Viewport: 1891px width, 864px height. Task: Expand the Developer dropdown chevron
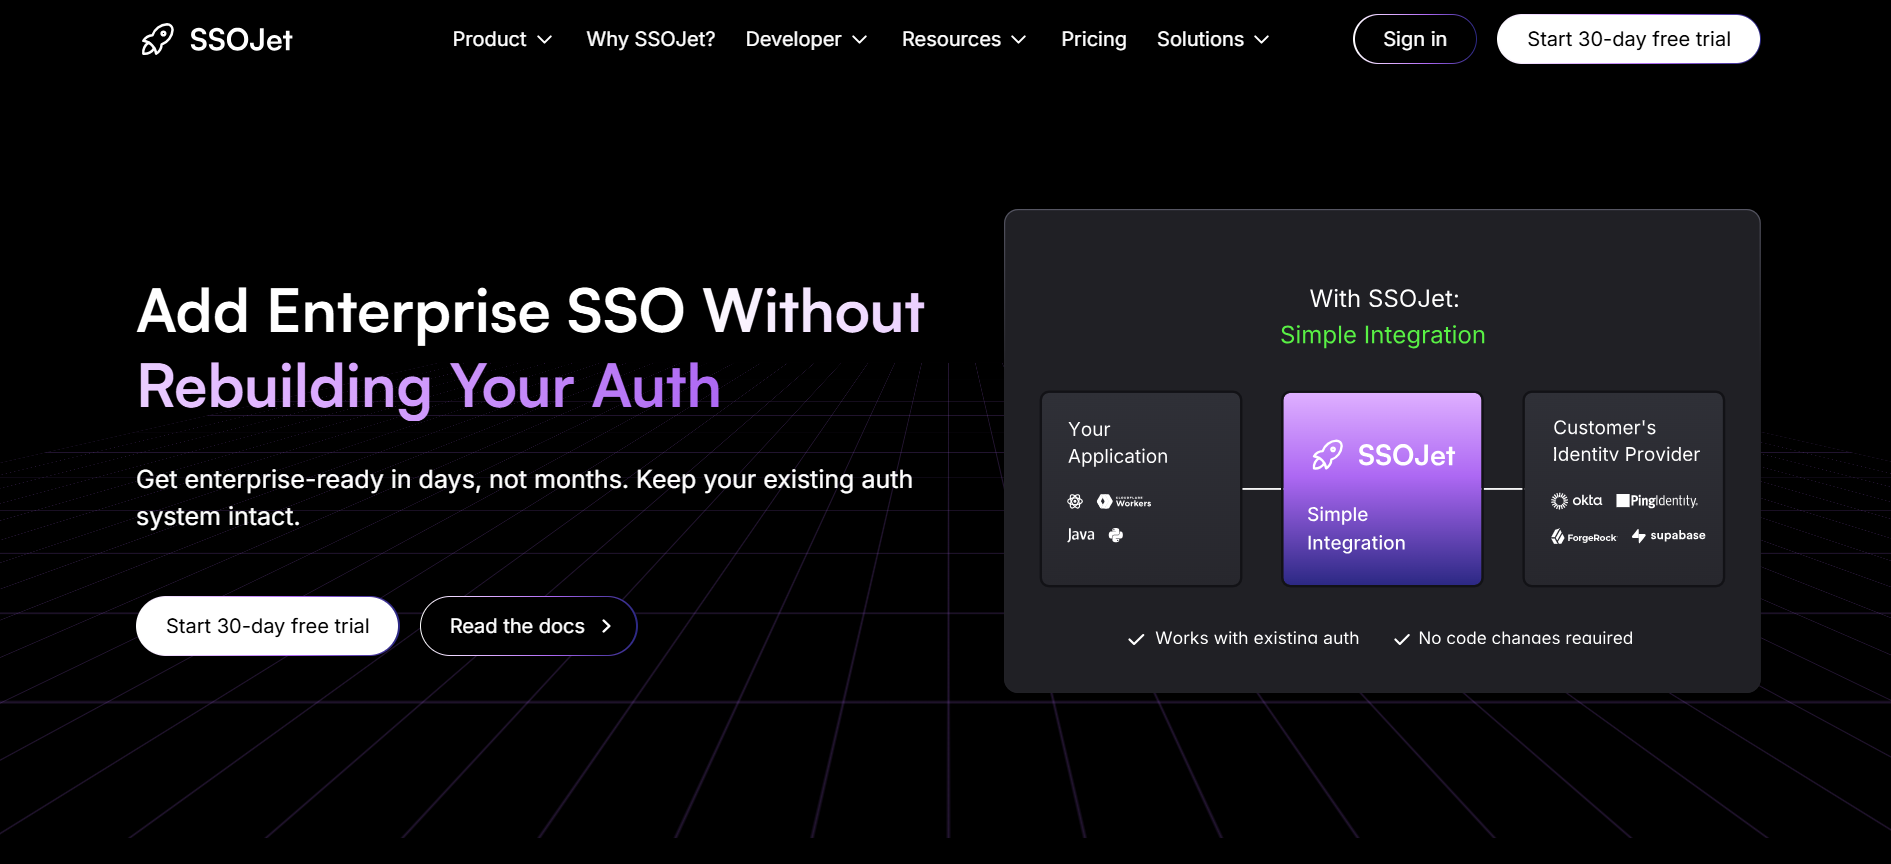tap(859, 40)
